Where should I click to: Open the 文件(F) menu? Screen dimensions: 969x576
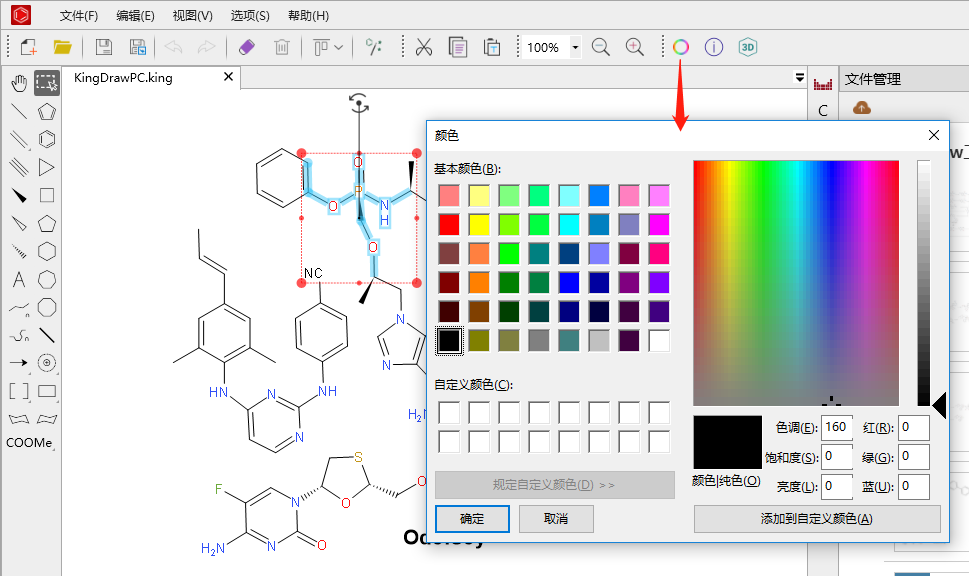79,16
